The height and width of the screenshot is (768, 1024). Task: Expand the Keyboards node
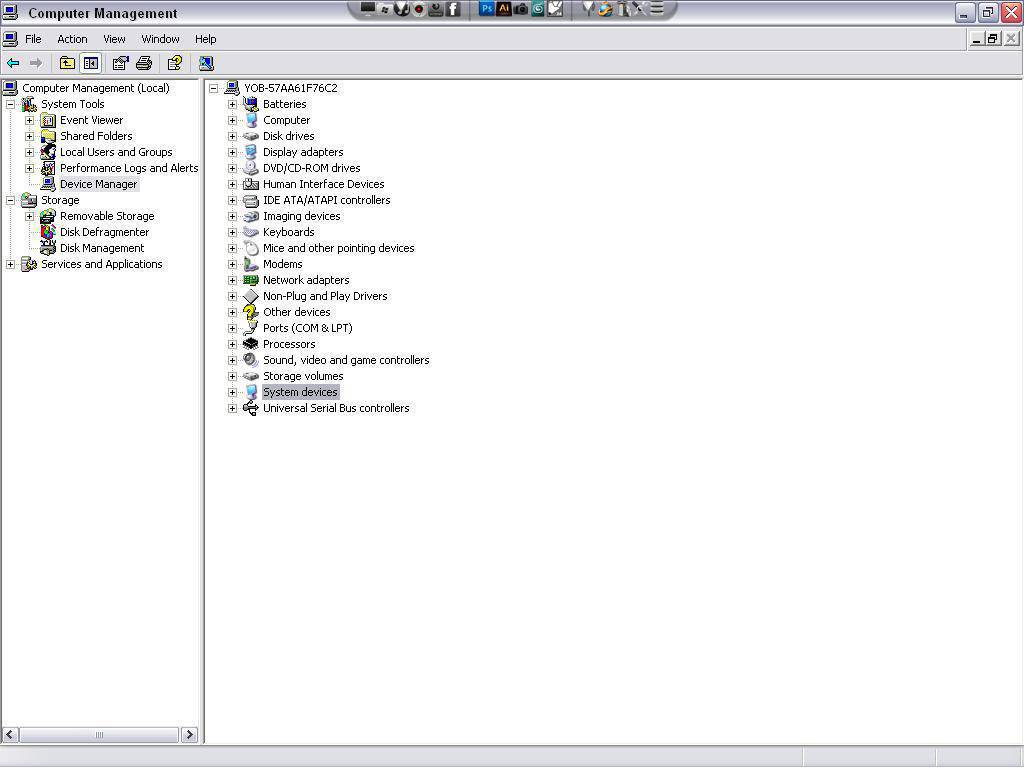click(232, 232)
